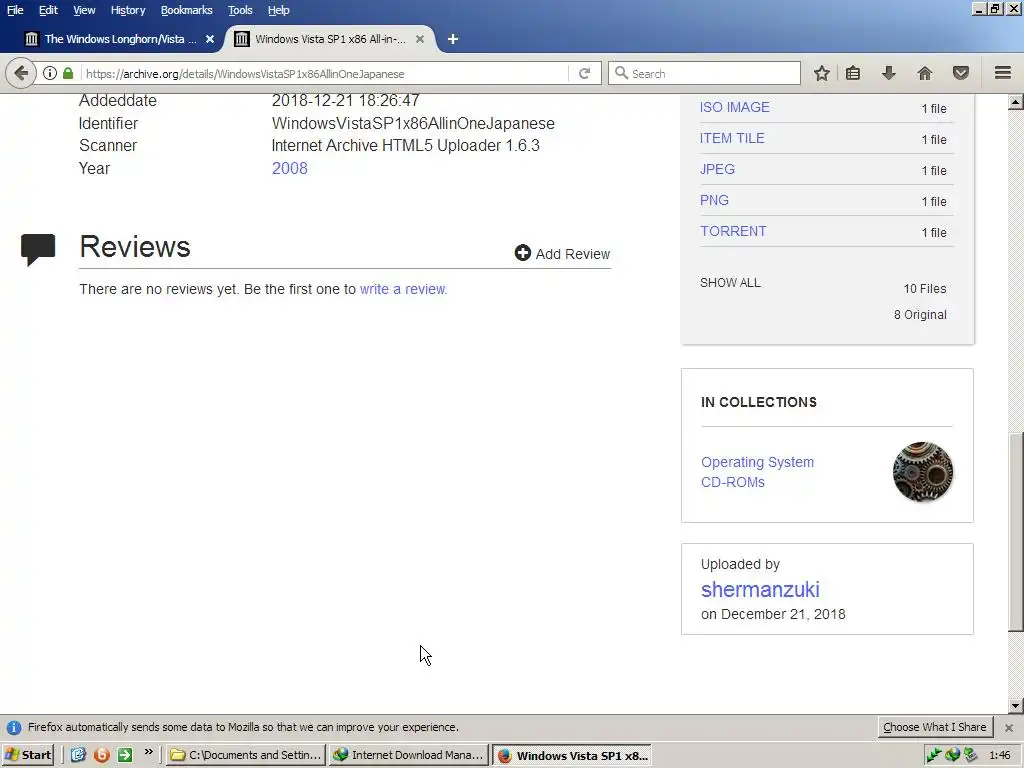Open the View menu
Viewport: 1024px width, 768px height.
84,10
